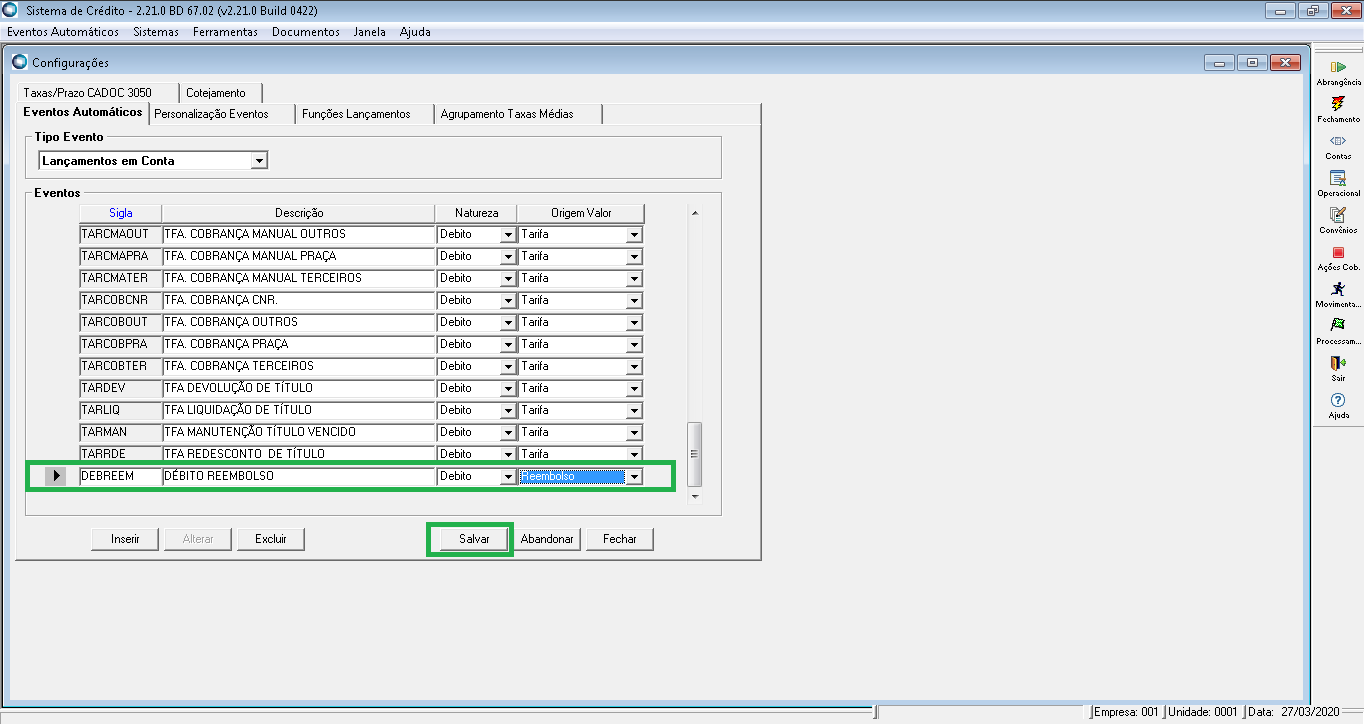Expand Origem Valor dropdown for TARCMAPRA row
This screenshot has height=724, width=1364.
click(633, 257)
